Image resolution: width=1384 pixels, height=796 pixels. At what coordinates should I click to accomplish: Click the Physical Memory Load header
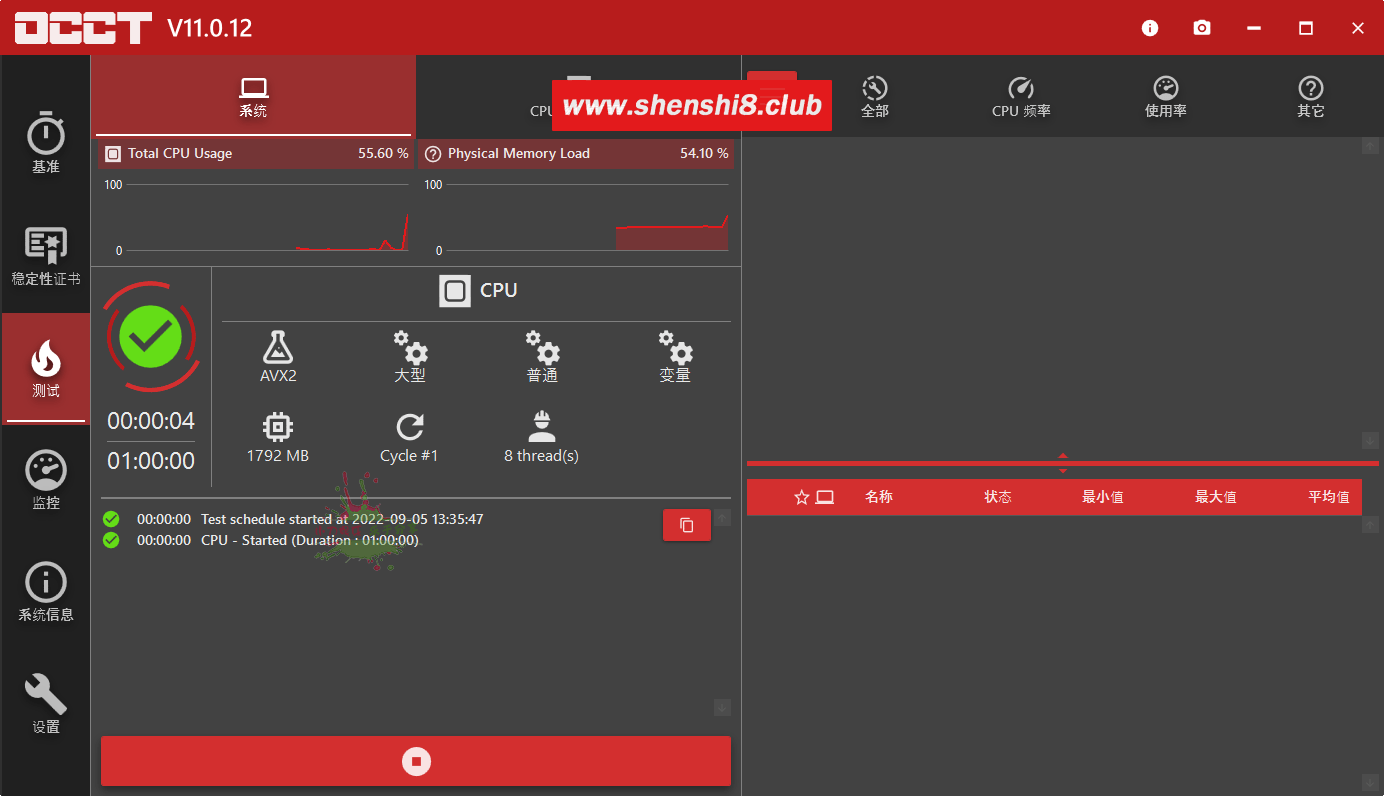click(x=576, y=154)
